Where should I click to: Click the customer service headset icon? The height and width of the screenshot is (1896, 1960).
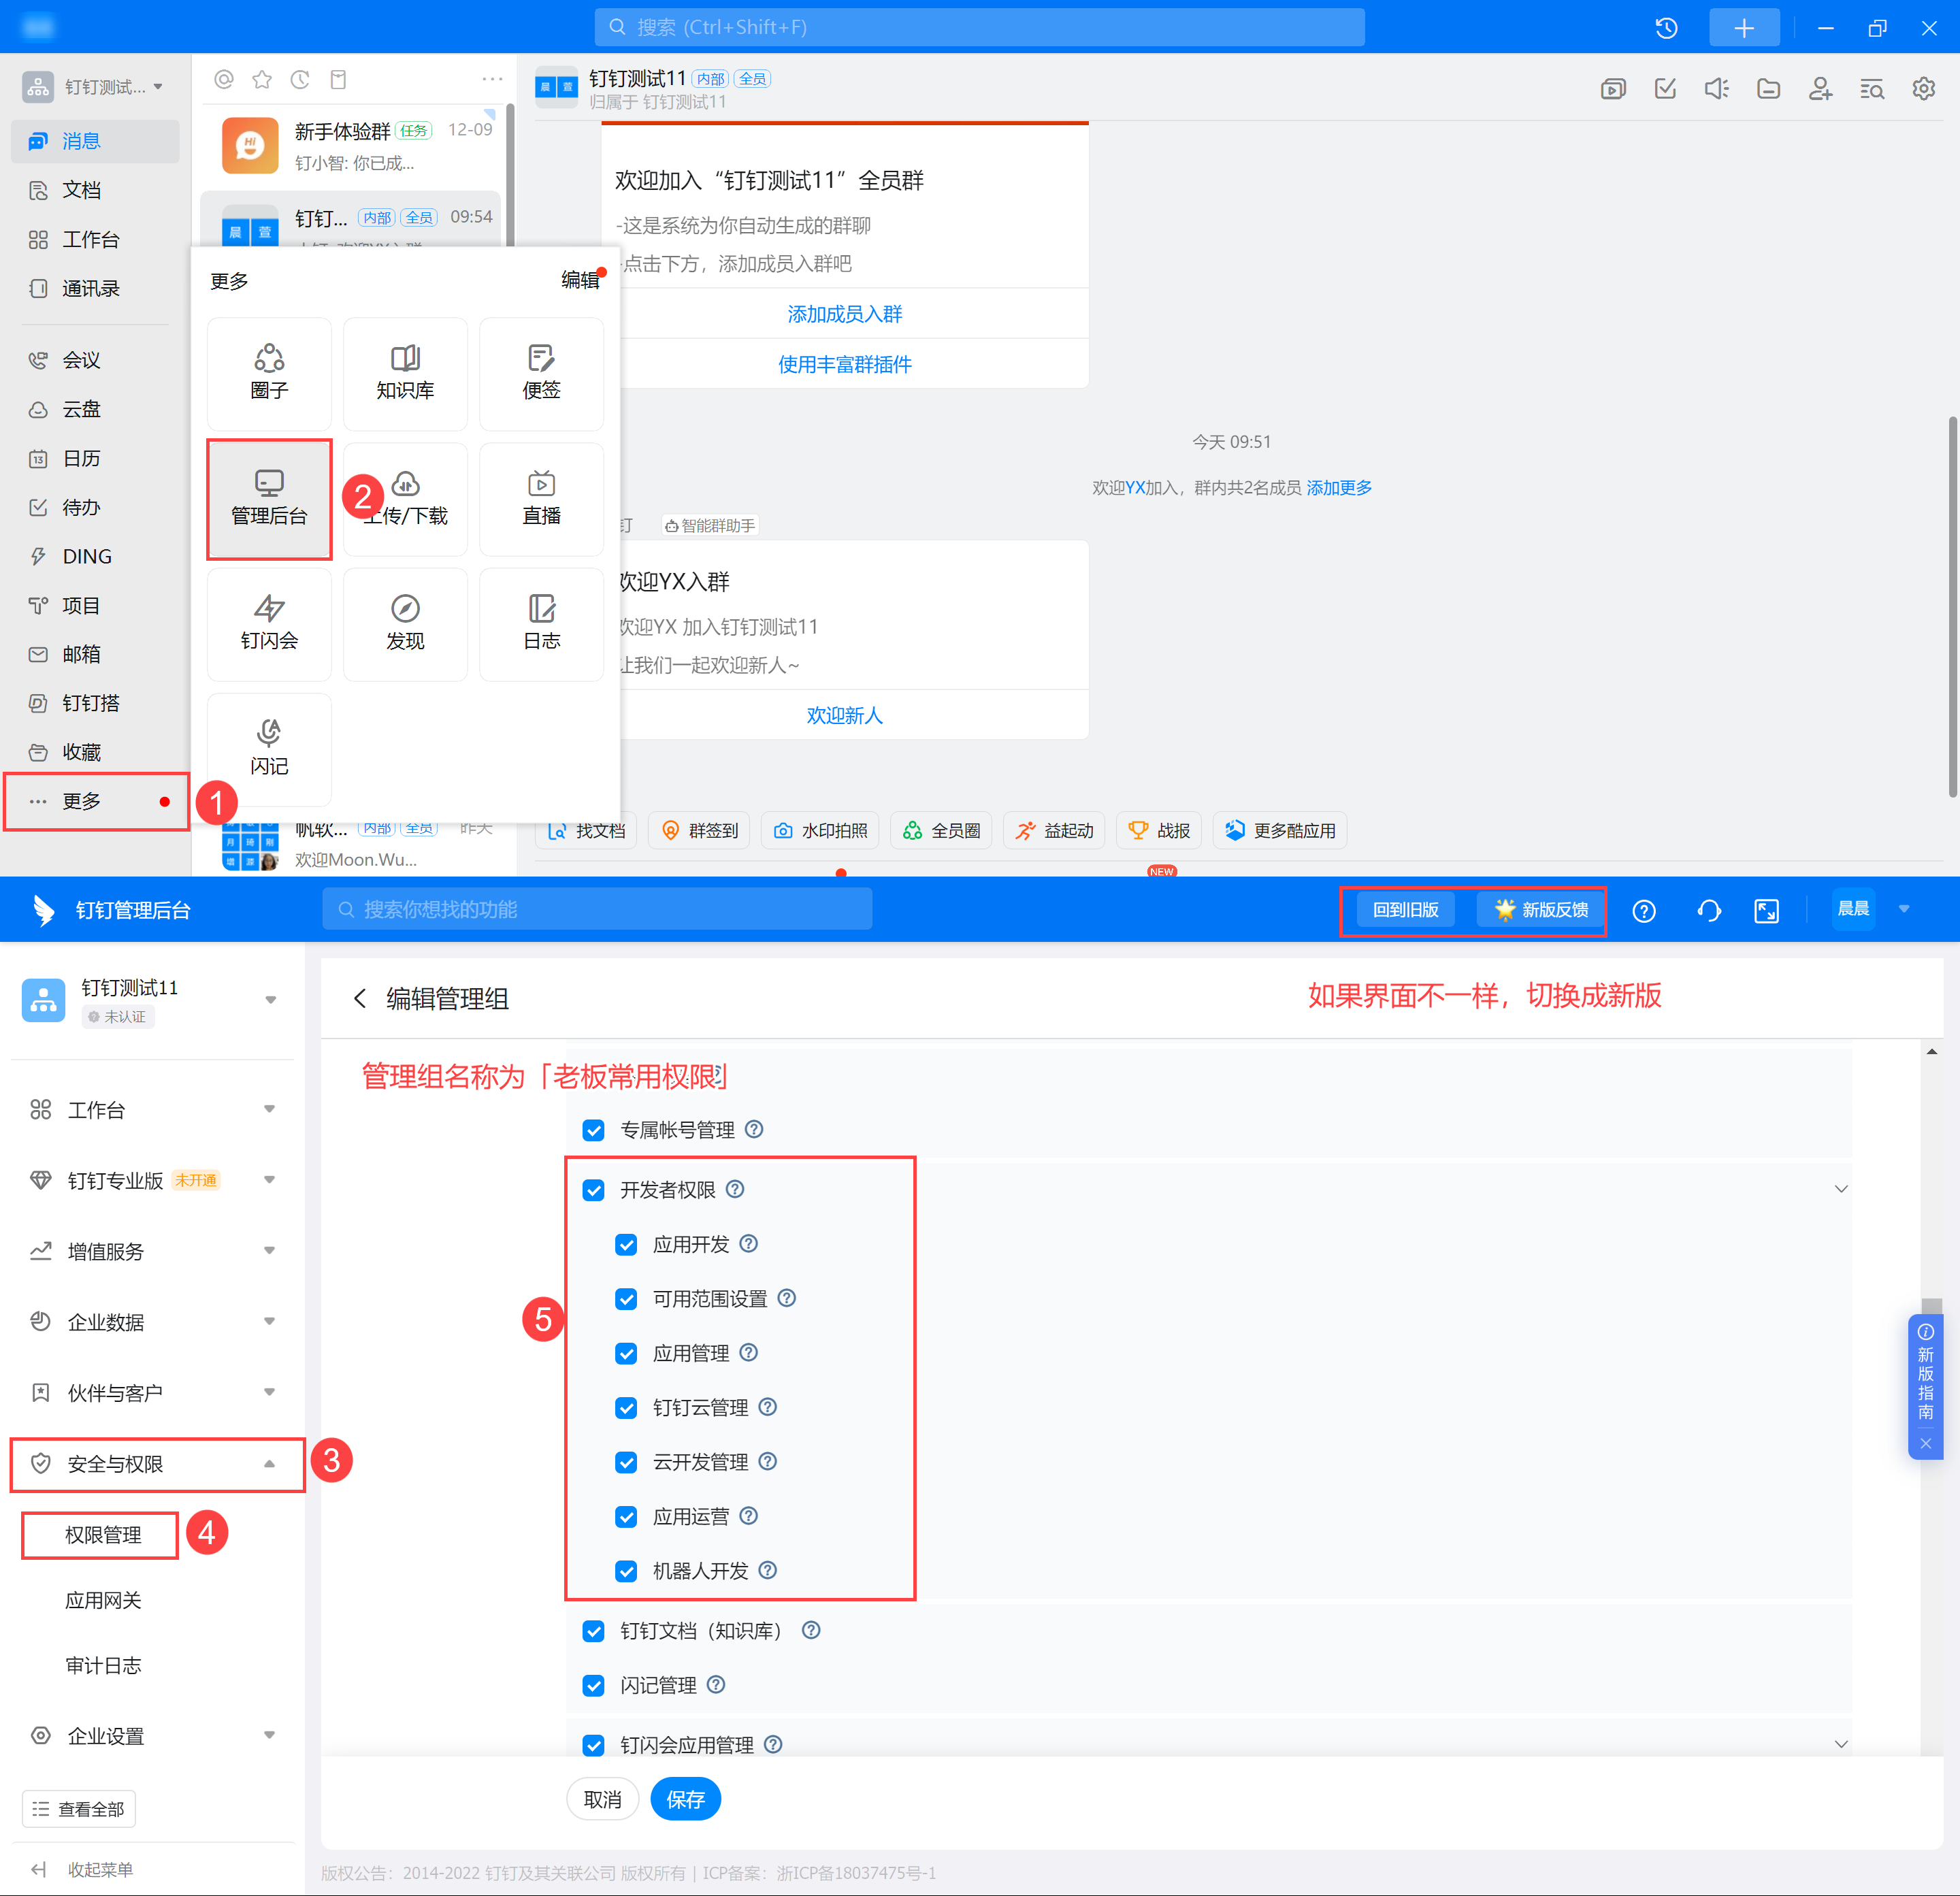pyautogui.click(x=1709, y=910)
